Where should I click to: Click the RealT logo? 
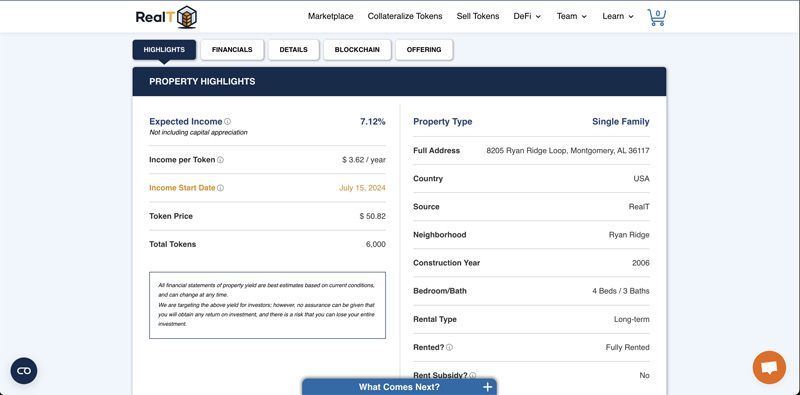[166, 17]
